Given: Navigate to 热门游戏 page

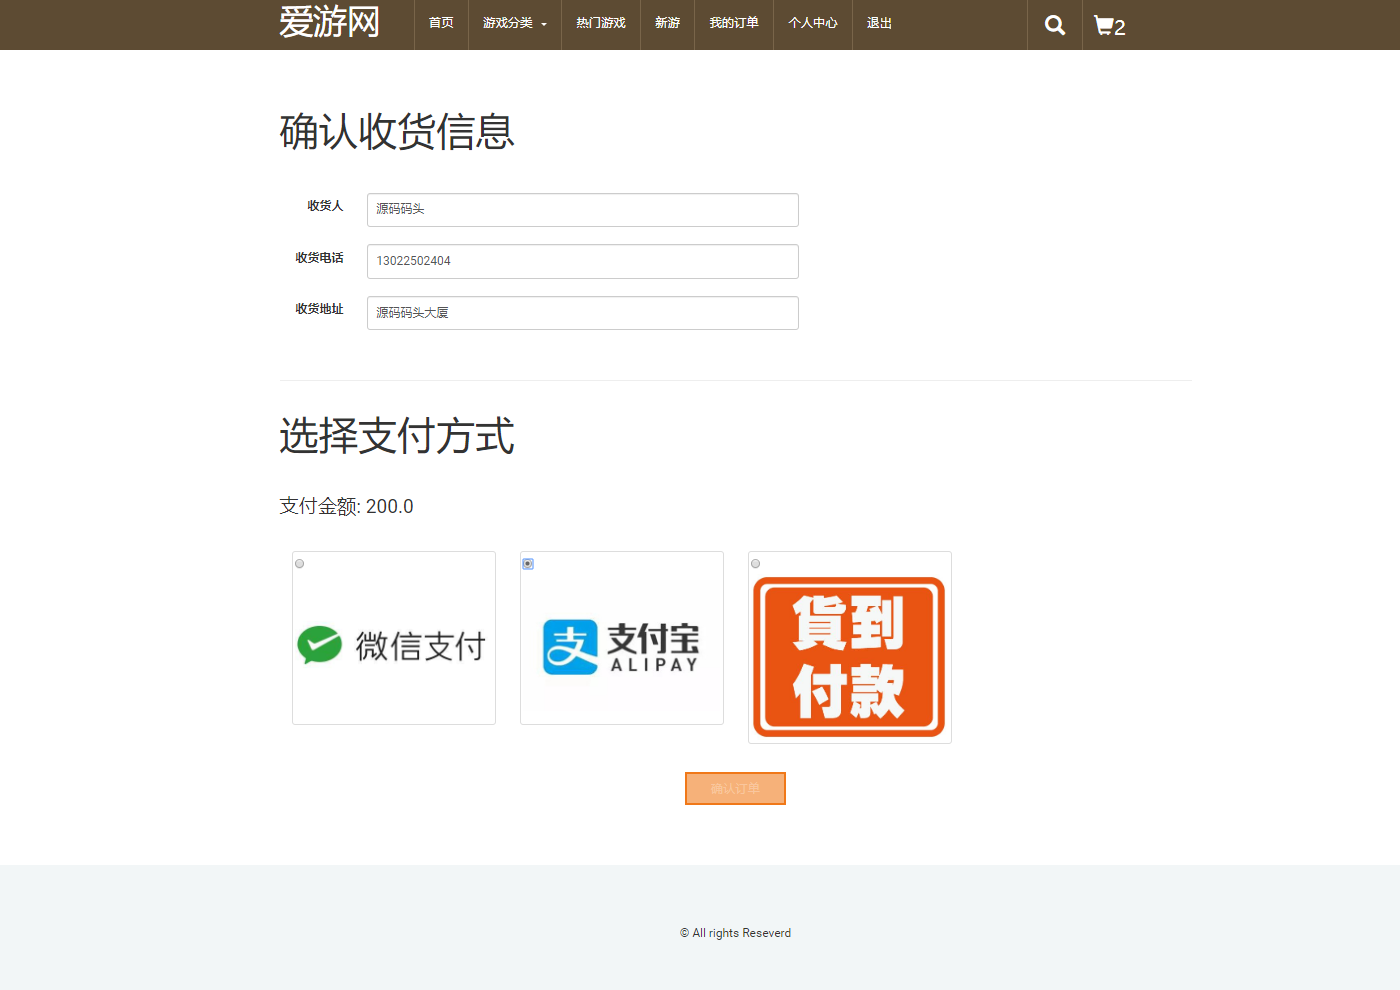Looking at the screenshot, I should (600, 23).
